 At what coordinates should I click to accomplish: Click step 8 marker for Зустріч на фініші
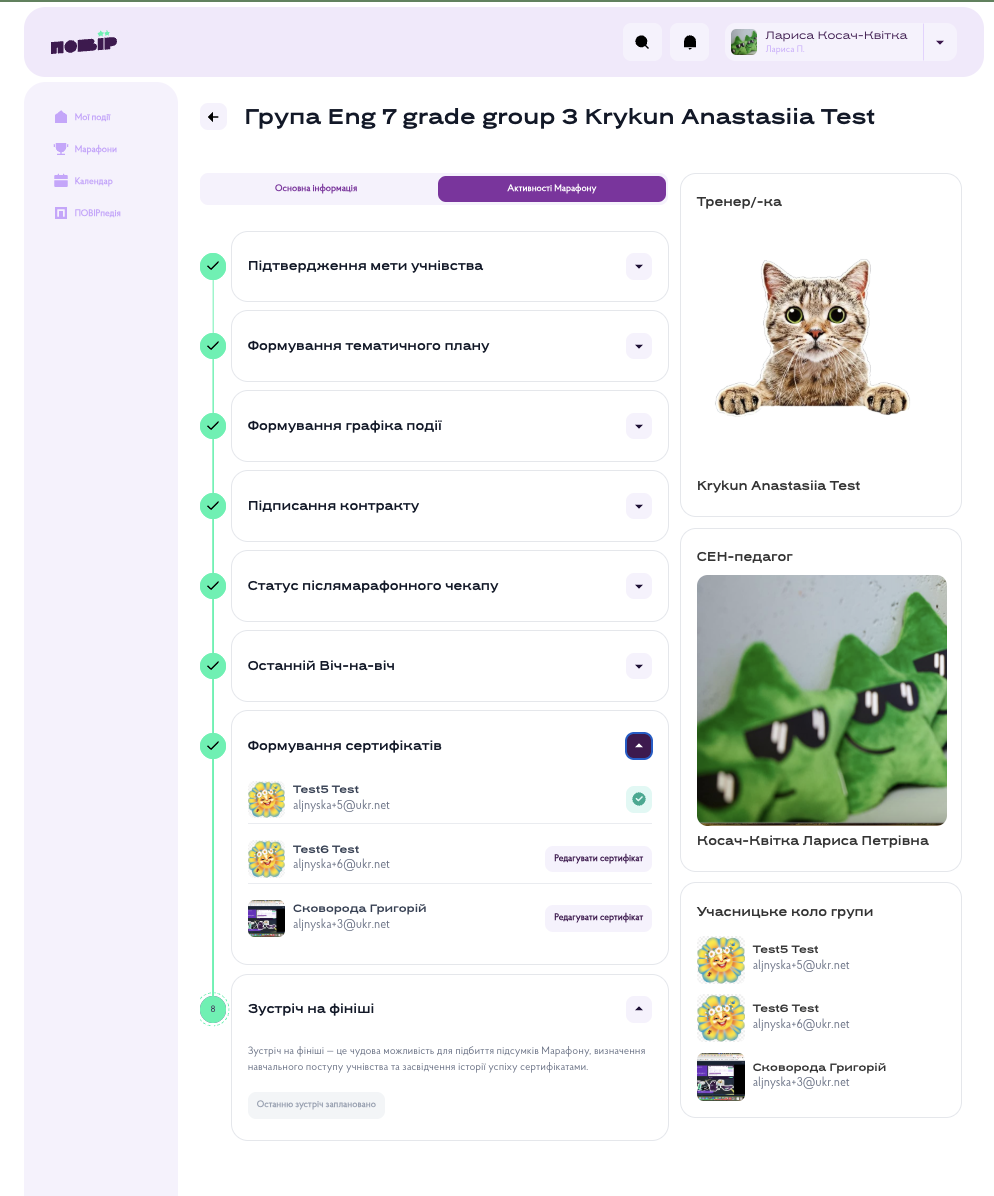click(213, 1009)
